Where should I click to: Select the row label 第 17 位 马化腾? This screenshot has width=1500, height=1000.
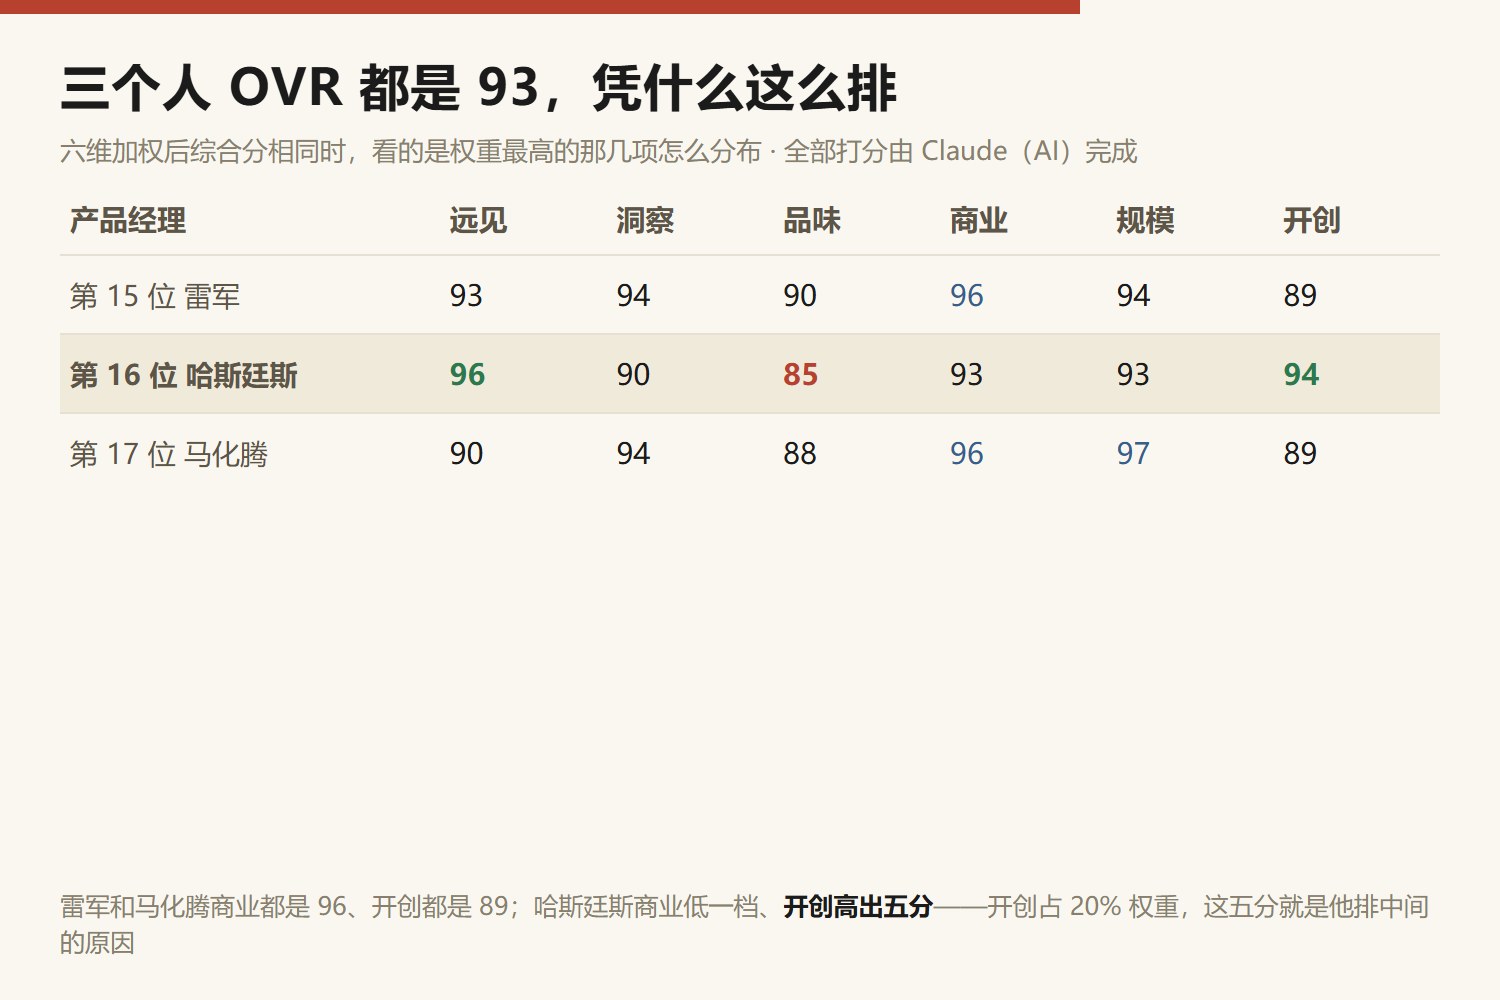tap(169, 454)
